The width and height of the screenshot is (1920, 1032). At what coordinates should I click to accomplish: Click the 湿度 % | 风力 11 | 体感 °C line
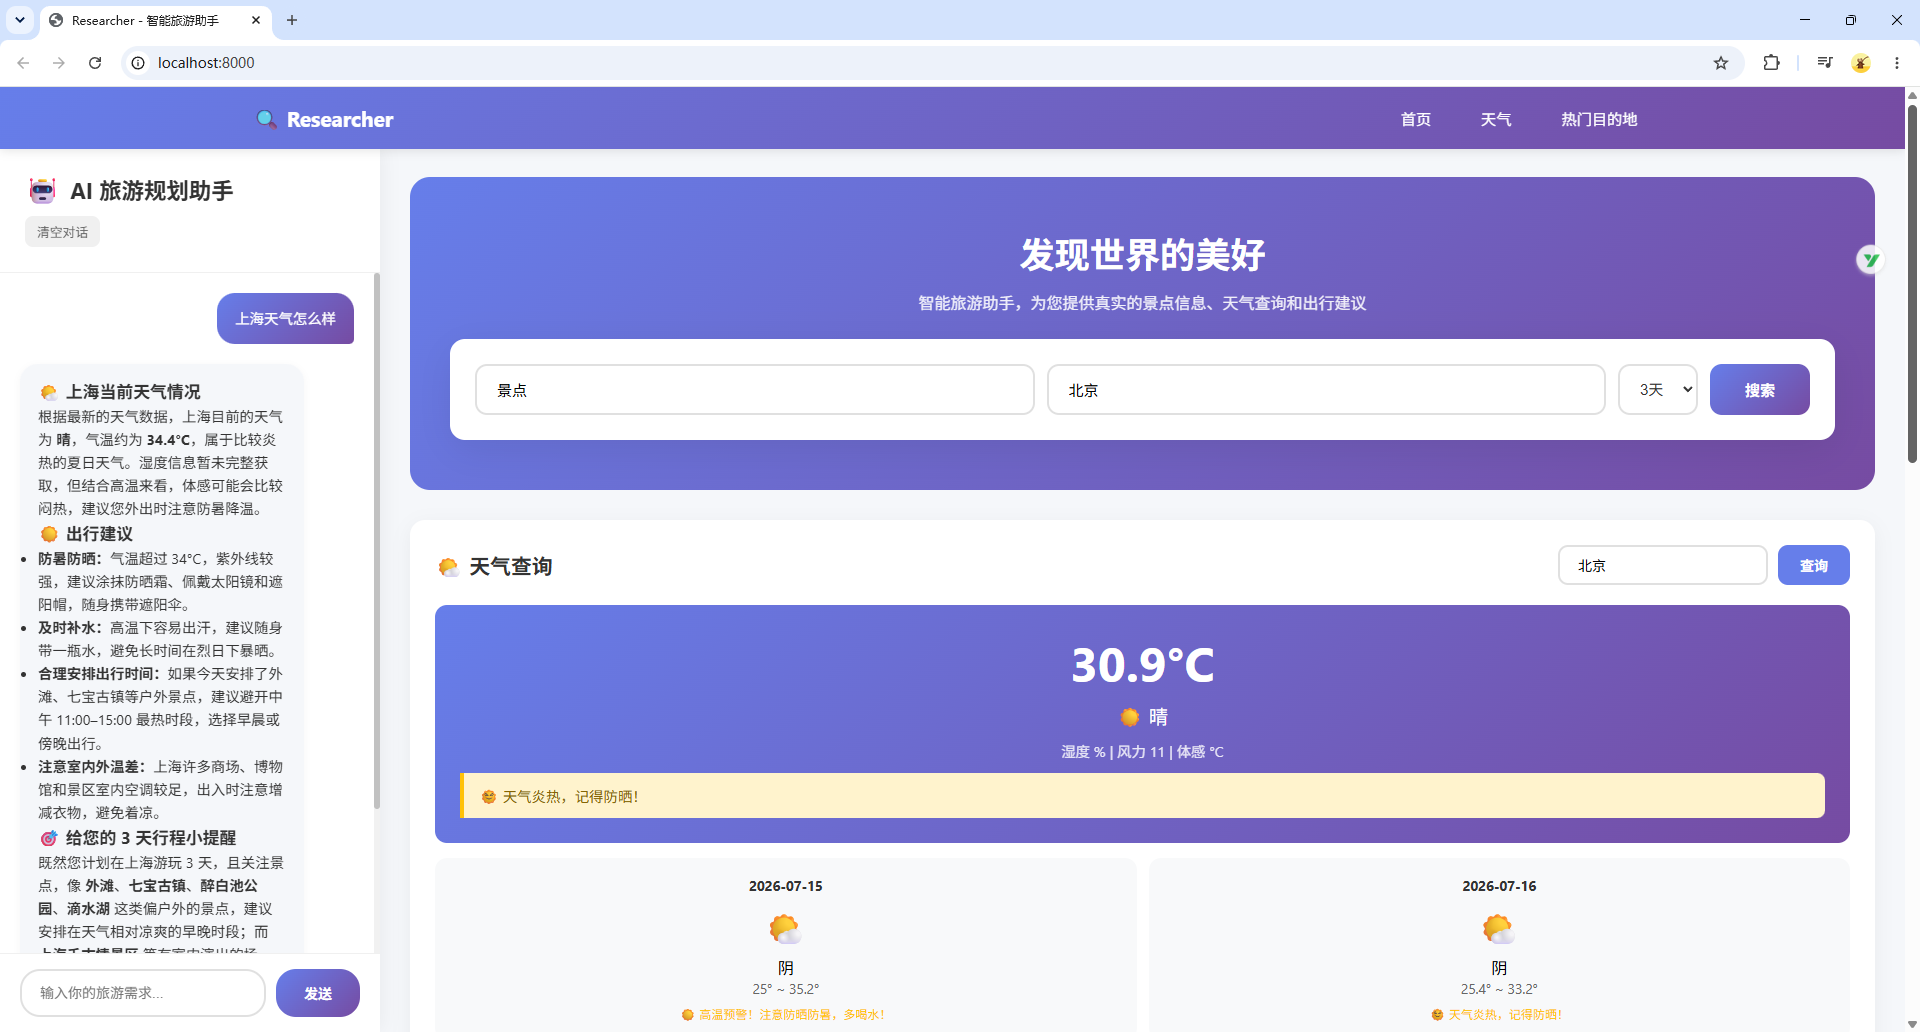[x=1142, y=752]
